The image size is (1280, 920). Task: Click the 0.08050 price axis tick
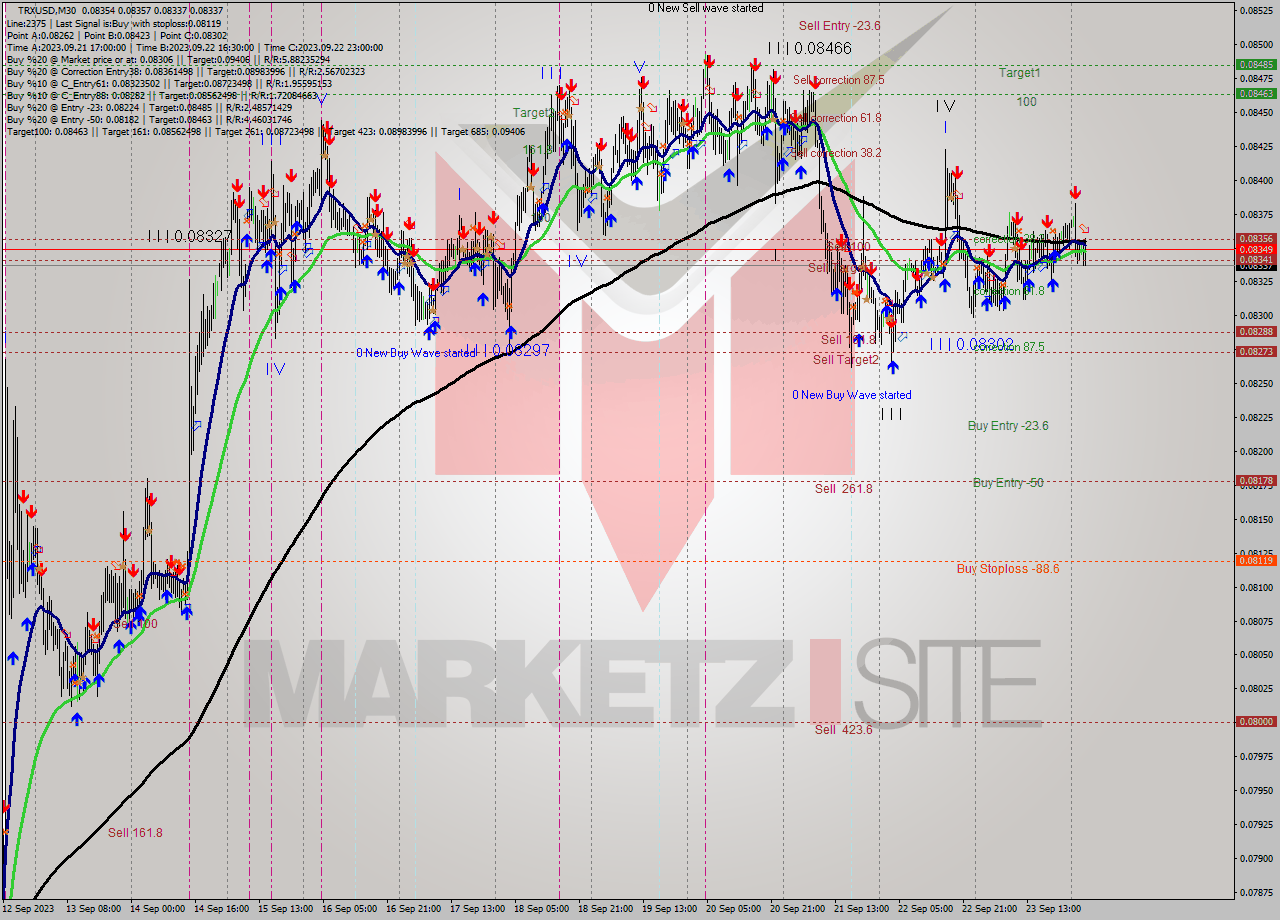click(x=1256, y=654)
